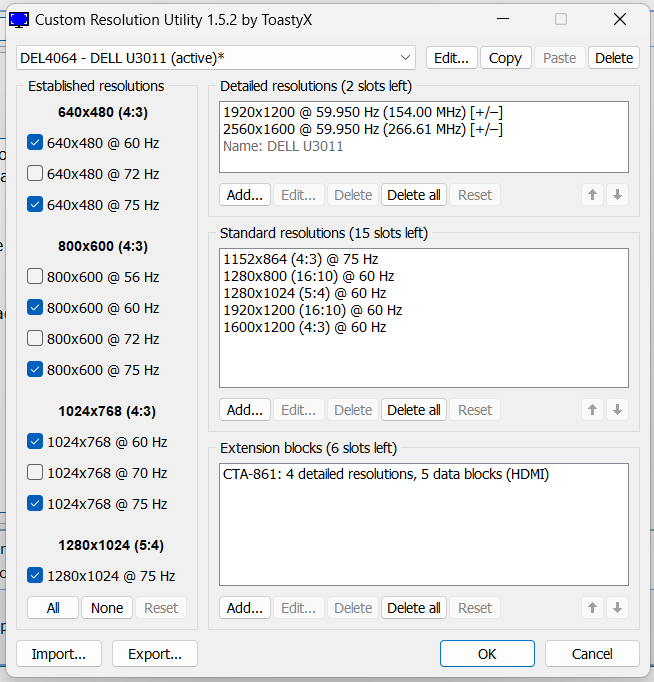The width and height of the screenshot is (654, 682).
Task: Click the CRU app icon in title bar
Action: click(19, 19)
